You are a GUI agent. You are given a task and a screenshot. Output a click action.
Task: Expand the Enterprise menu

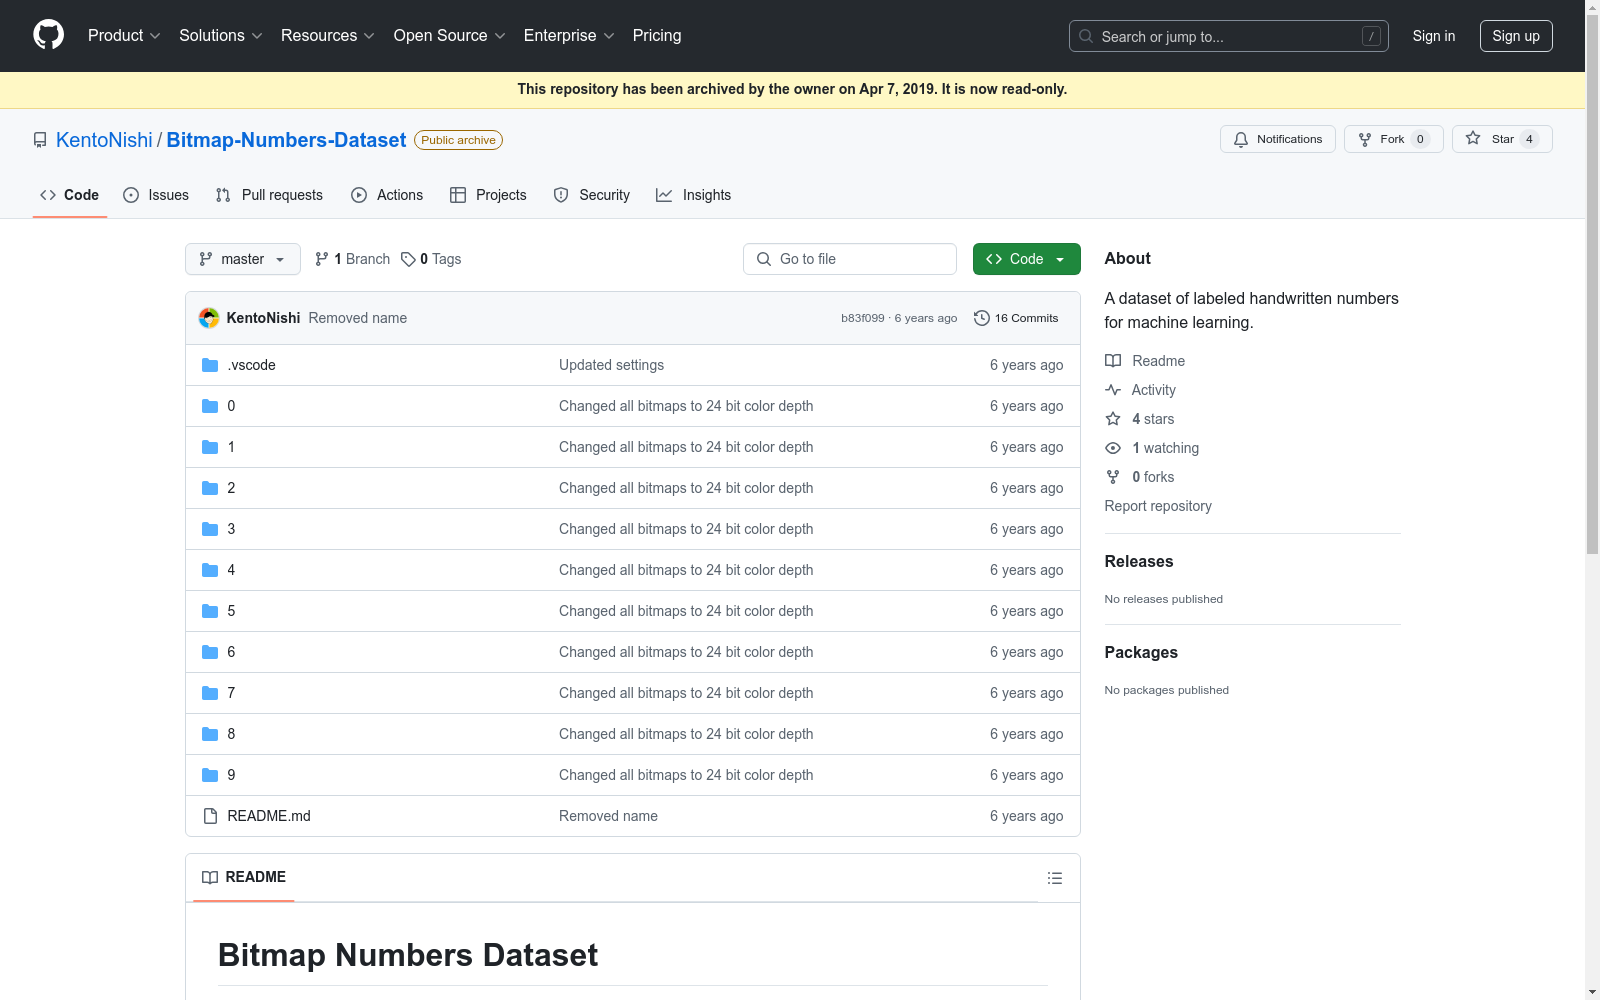point(569,36)
